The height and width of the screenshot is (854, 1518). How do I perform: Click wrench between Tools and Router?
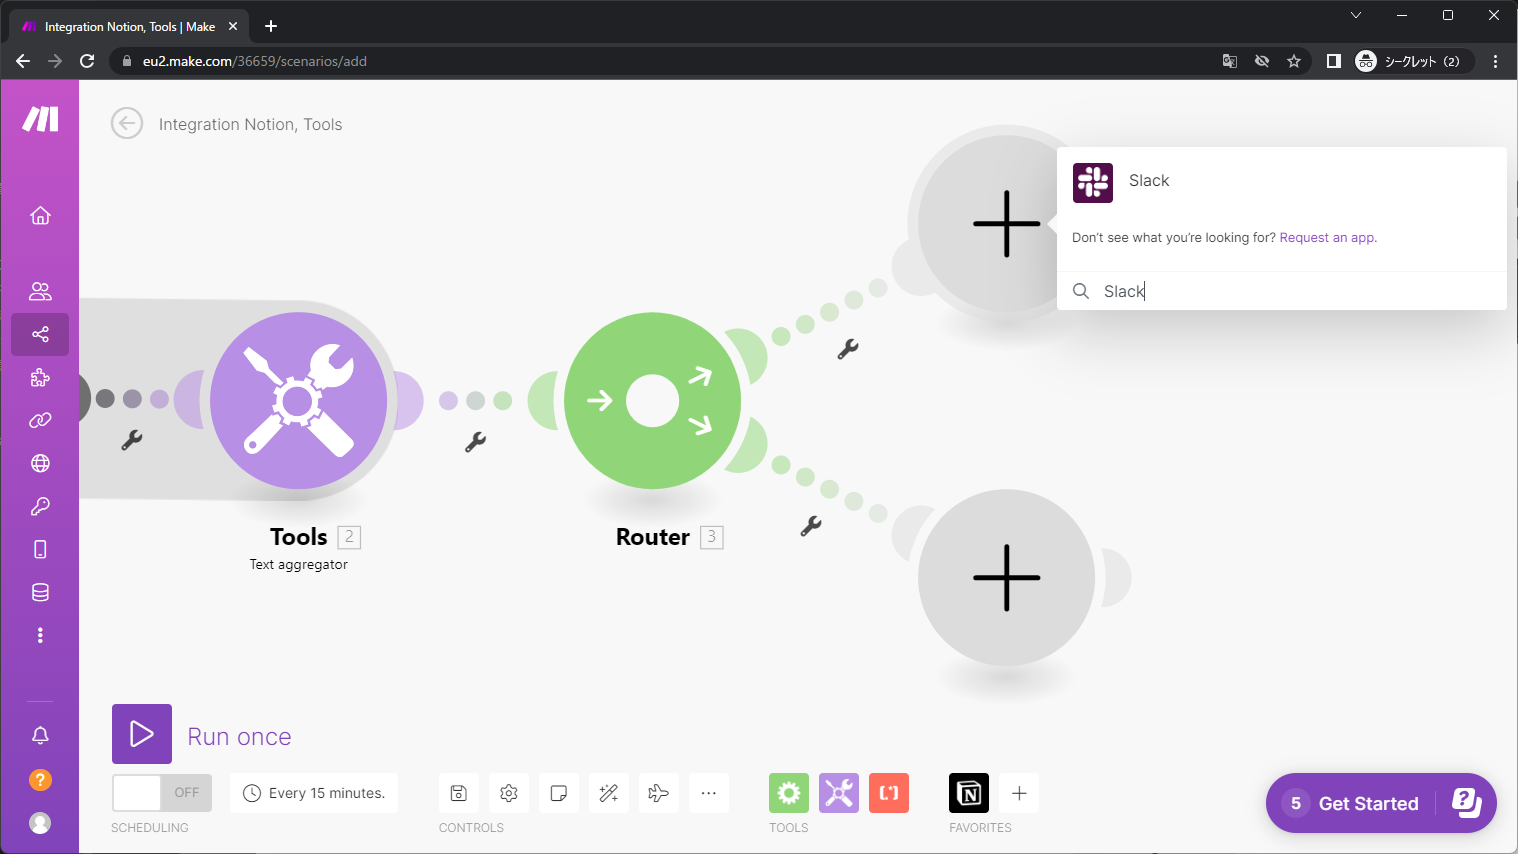pyautogui.click(x=475, y=441)
